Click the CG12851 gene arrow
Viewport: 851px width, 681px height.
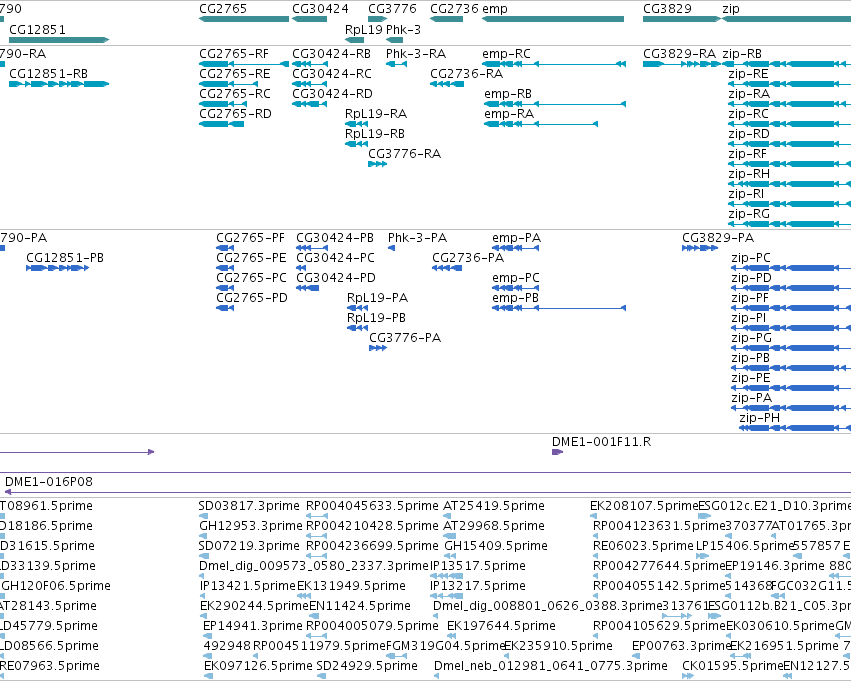(x=59, y=40)
